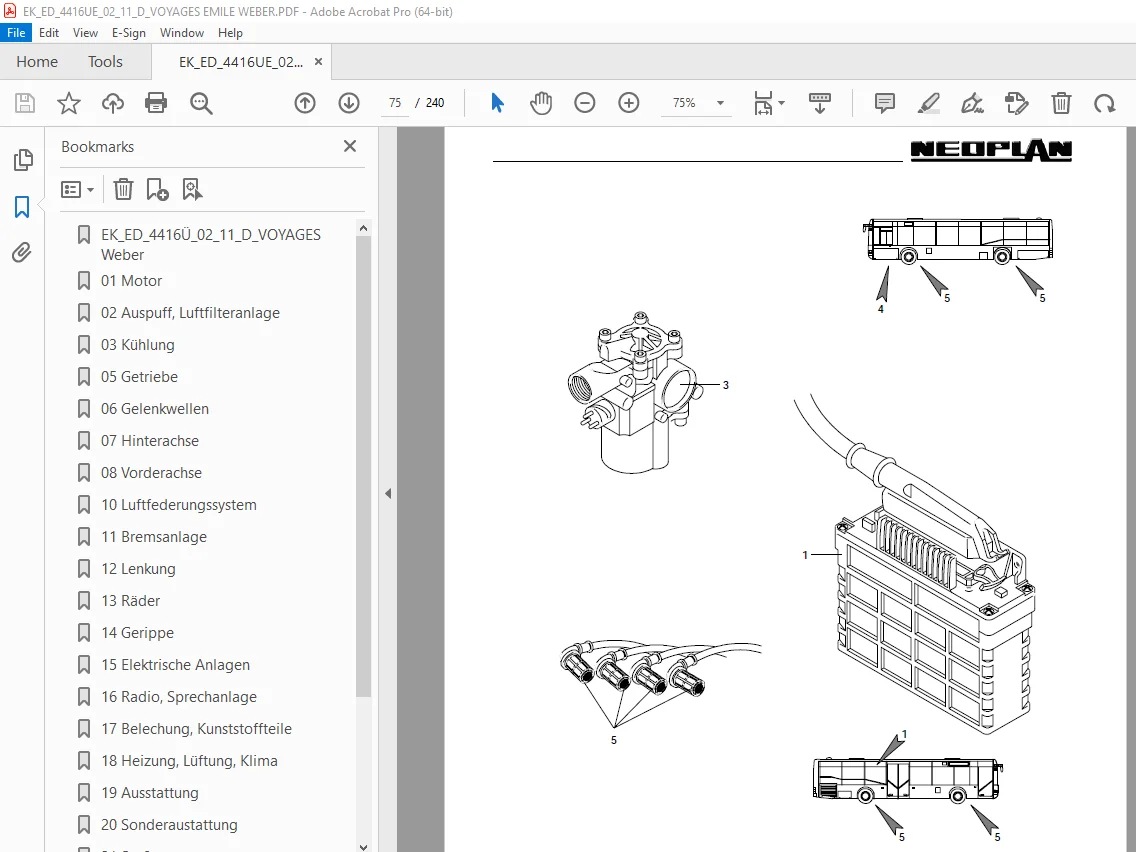Go to the previous page with the up arrow
The height and width of the screenshot is (852, 1136).
(x=305, y=103)
